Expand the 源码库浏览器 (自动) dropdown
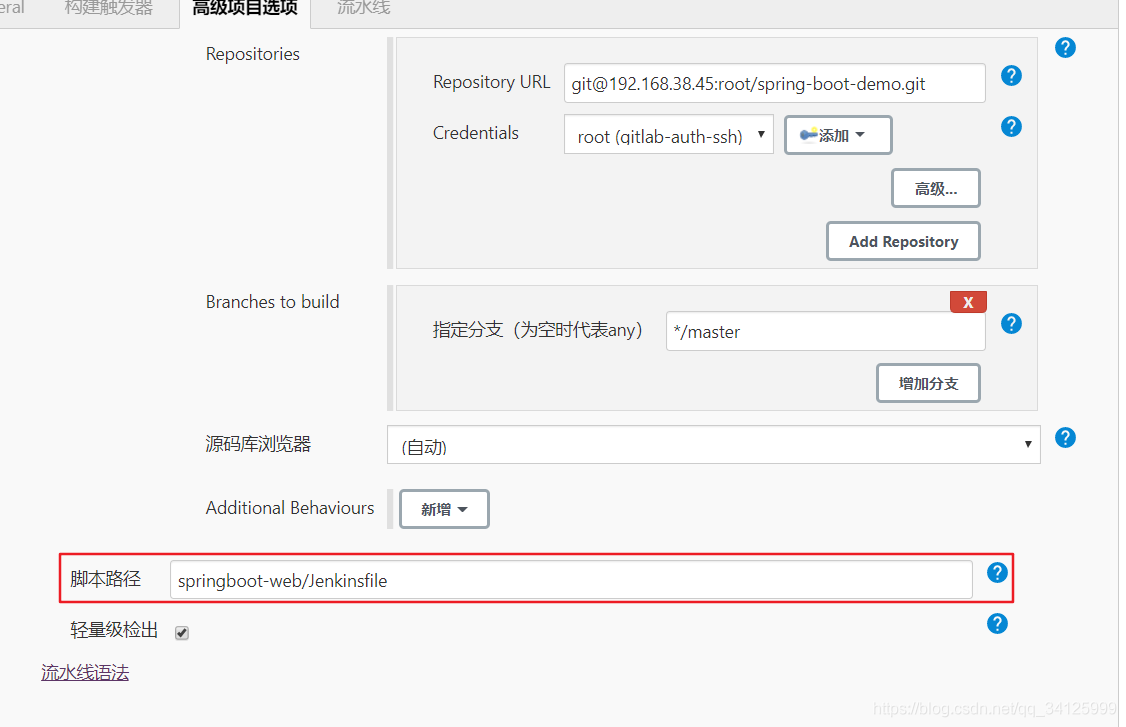The height and width of the screenshot is (727, 1126). pyautogui.click(x=713, y=445)
